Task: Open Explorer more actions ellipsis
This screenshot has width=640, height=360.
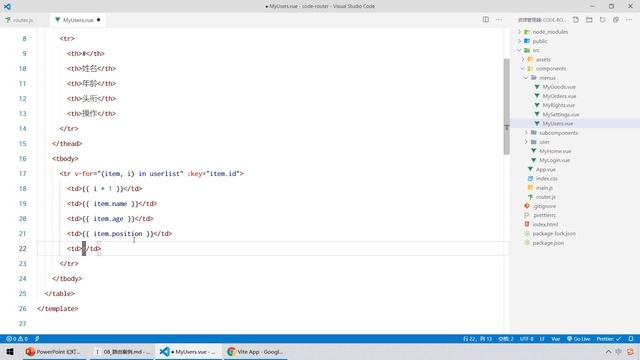Action: (629, 20)
